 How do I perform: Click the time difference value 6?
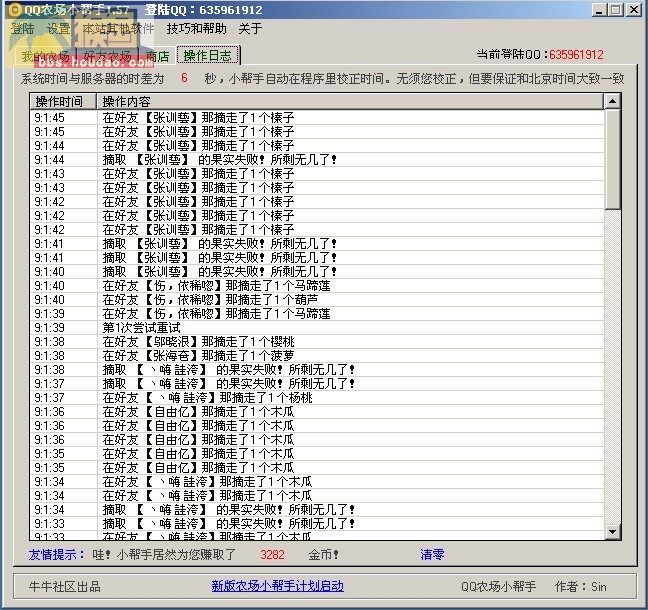tap(184, 78)
